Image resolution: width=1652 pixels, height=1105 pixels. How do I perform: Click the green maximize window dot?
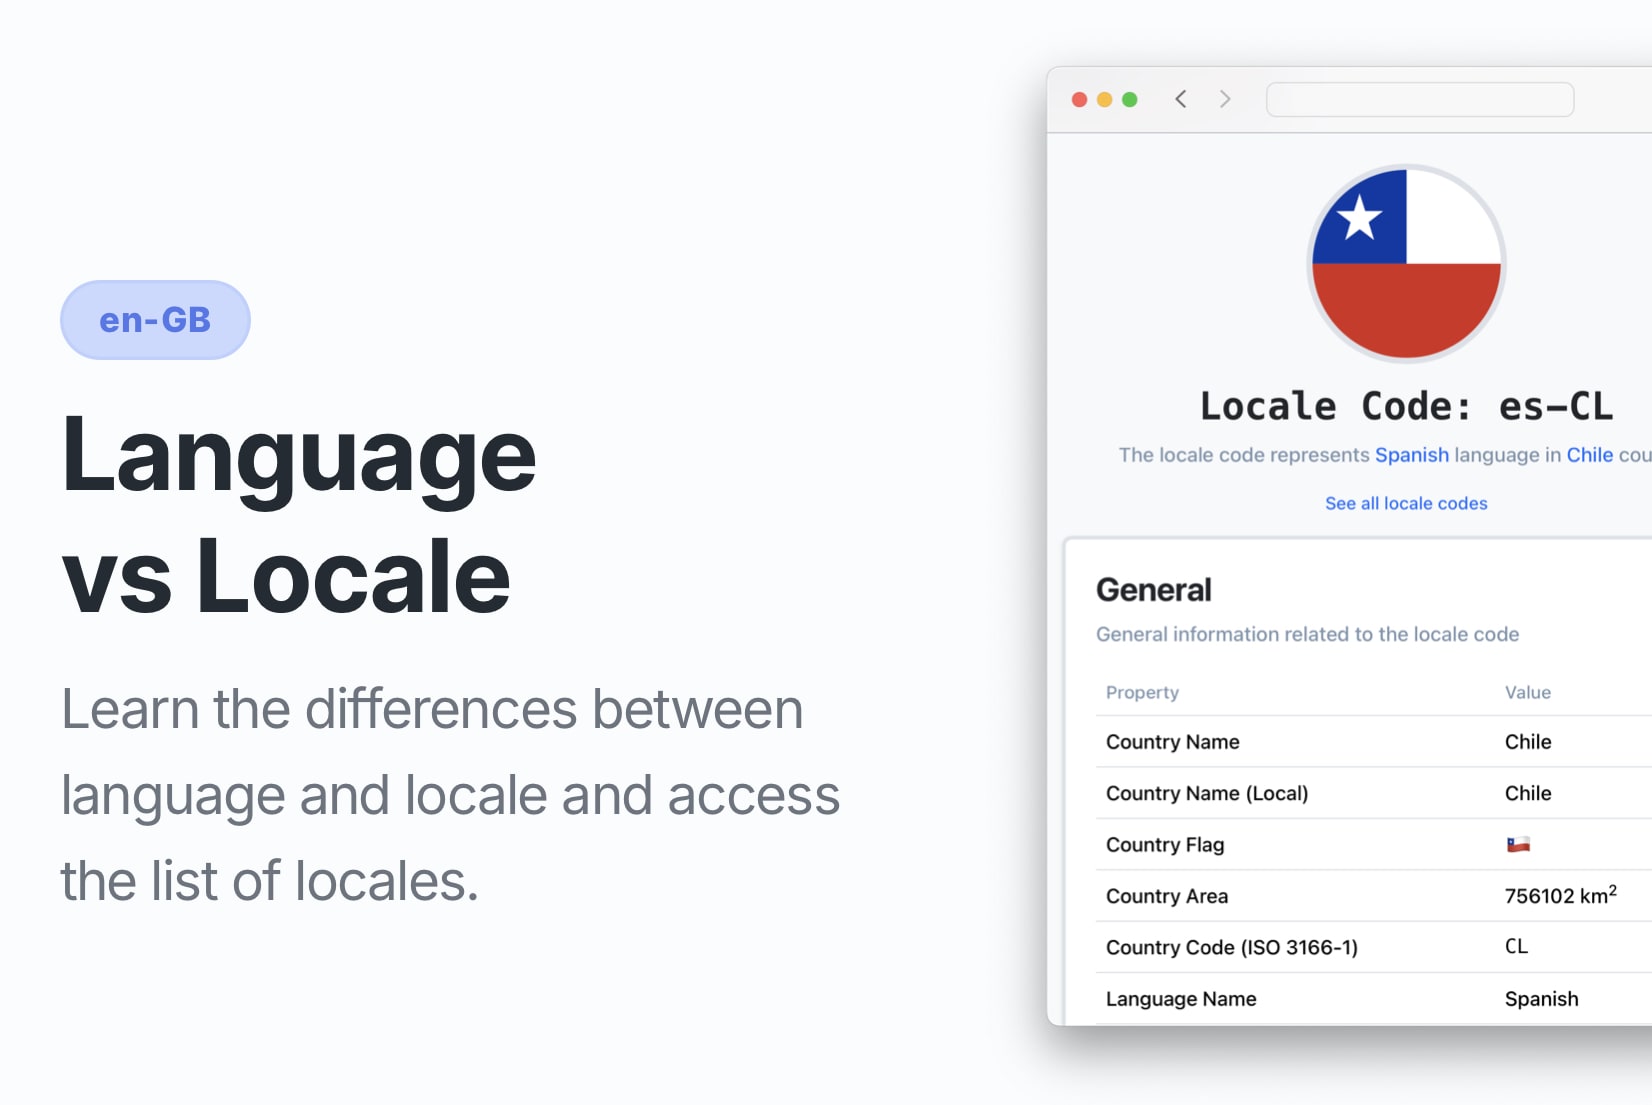click(1130, 99)
